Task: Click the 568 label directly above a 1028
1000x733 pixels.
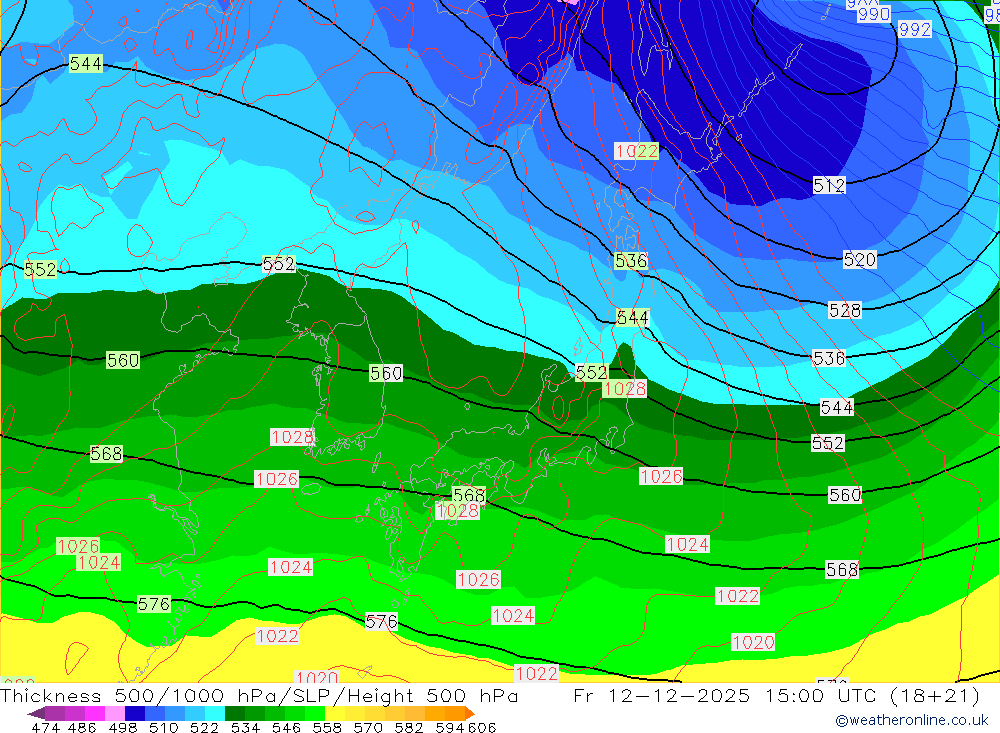Action: point(469,495)
